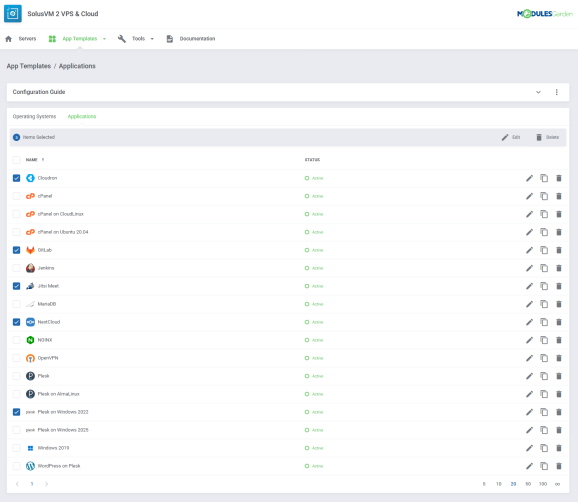Viewport: 578px width, 502px height.
Task: Open the Tools dropdown menu
Action: pos(136,39)
